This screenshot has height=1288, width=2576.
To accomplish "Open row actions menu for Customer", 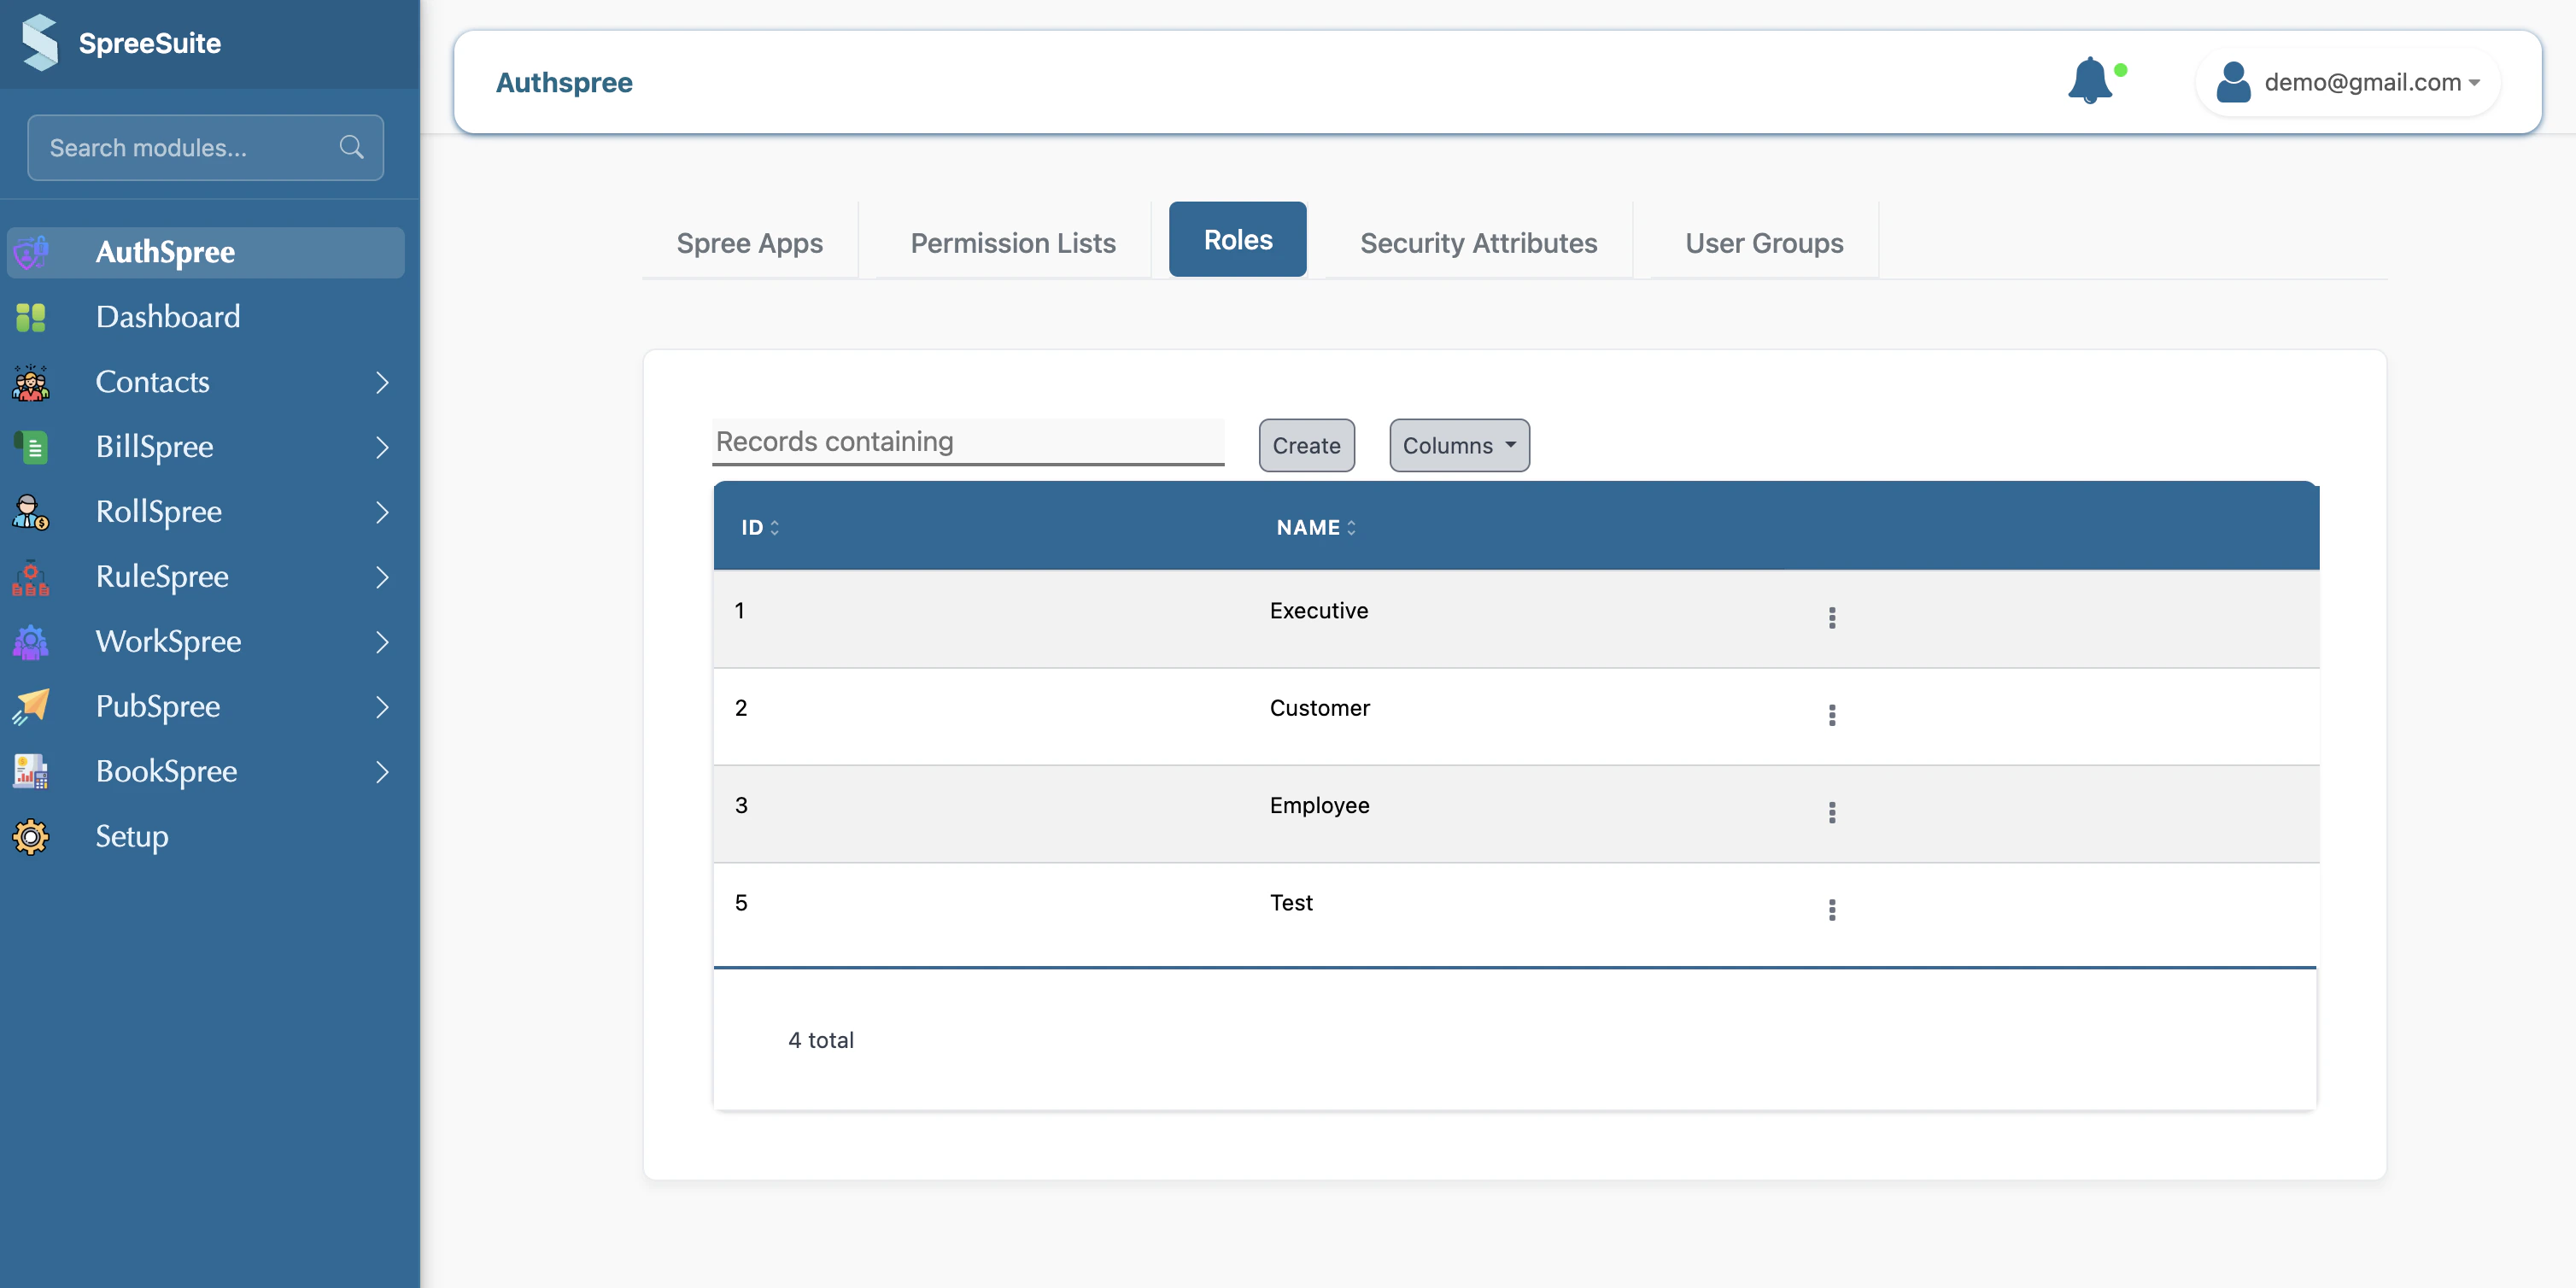I will point(1832,715).
